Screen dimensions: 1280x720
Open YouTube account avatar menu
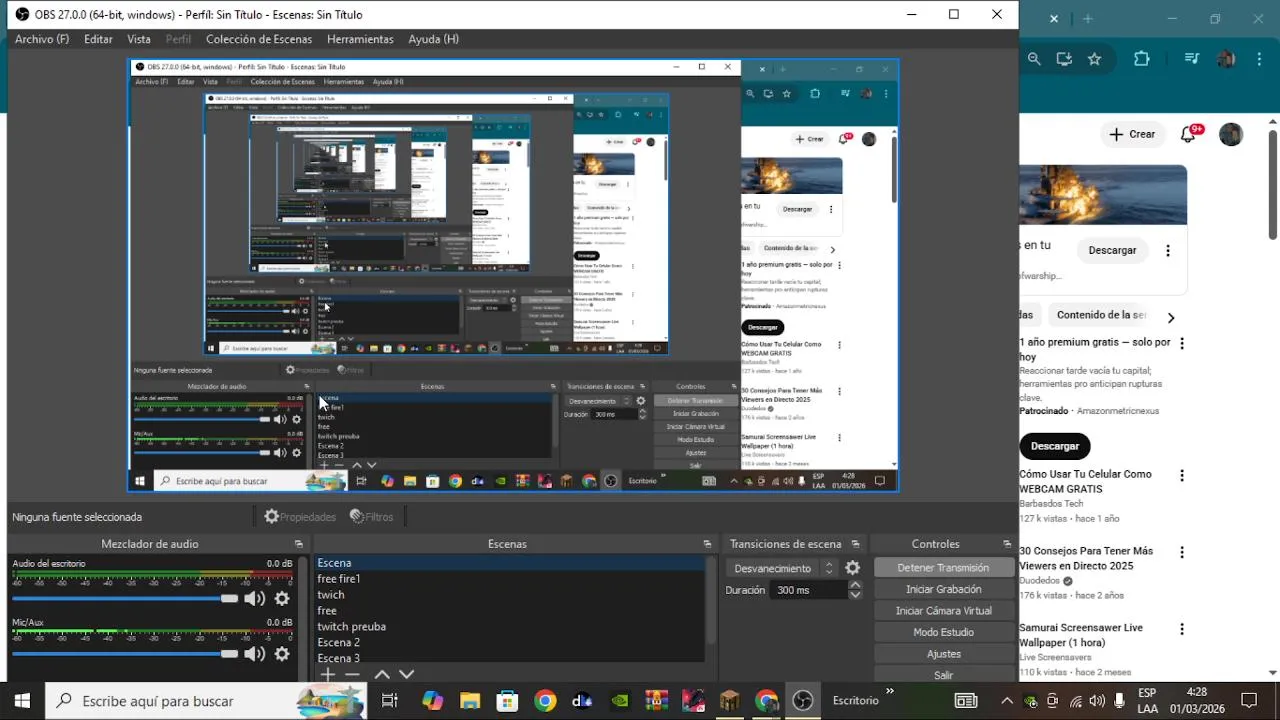pyautogui.click(x=1231, y=134)
